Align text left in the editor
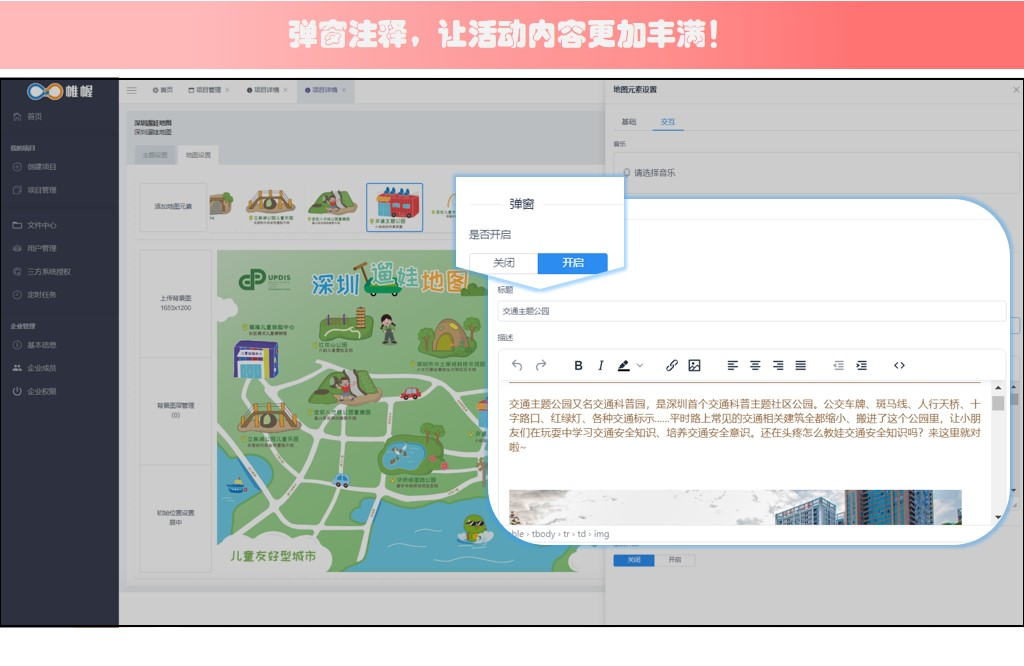Screen dimensions: 1024x666 click(x=733, y=366)
